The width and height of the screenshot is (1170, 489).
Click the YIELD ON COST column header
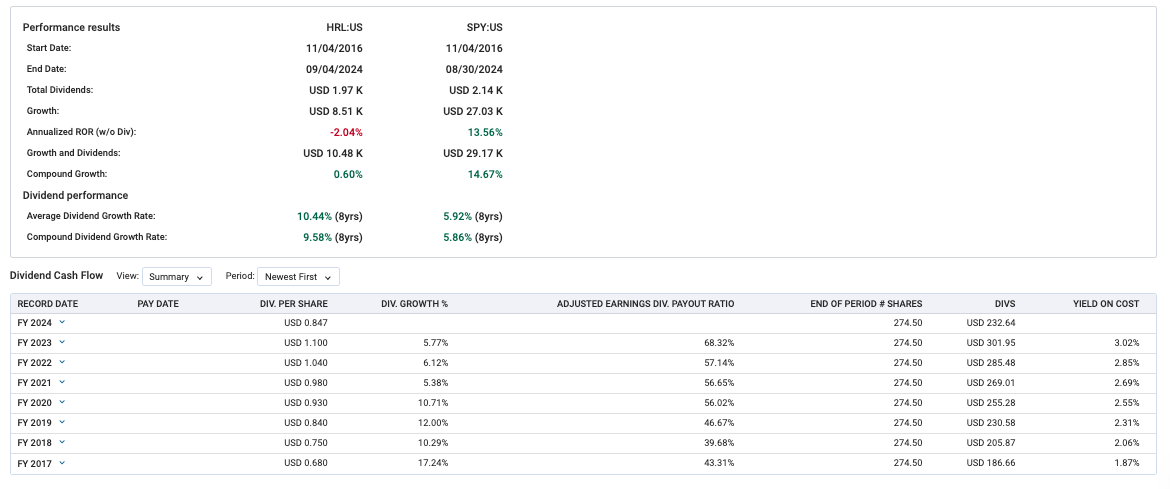pyautogui.click(x=1105, y=303)
